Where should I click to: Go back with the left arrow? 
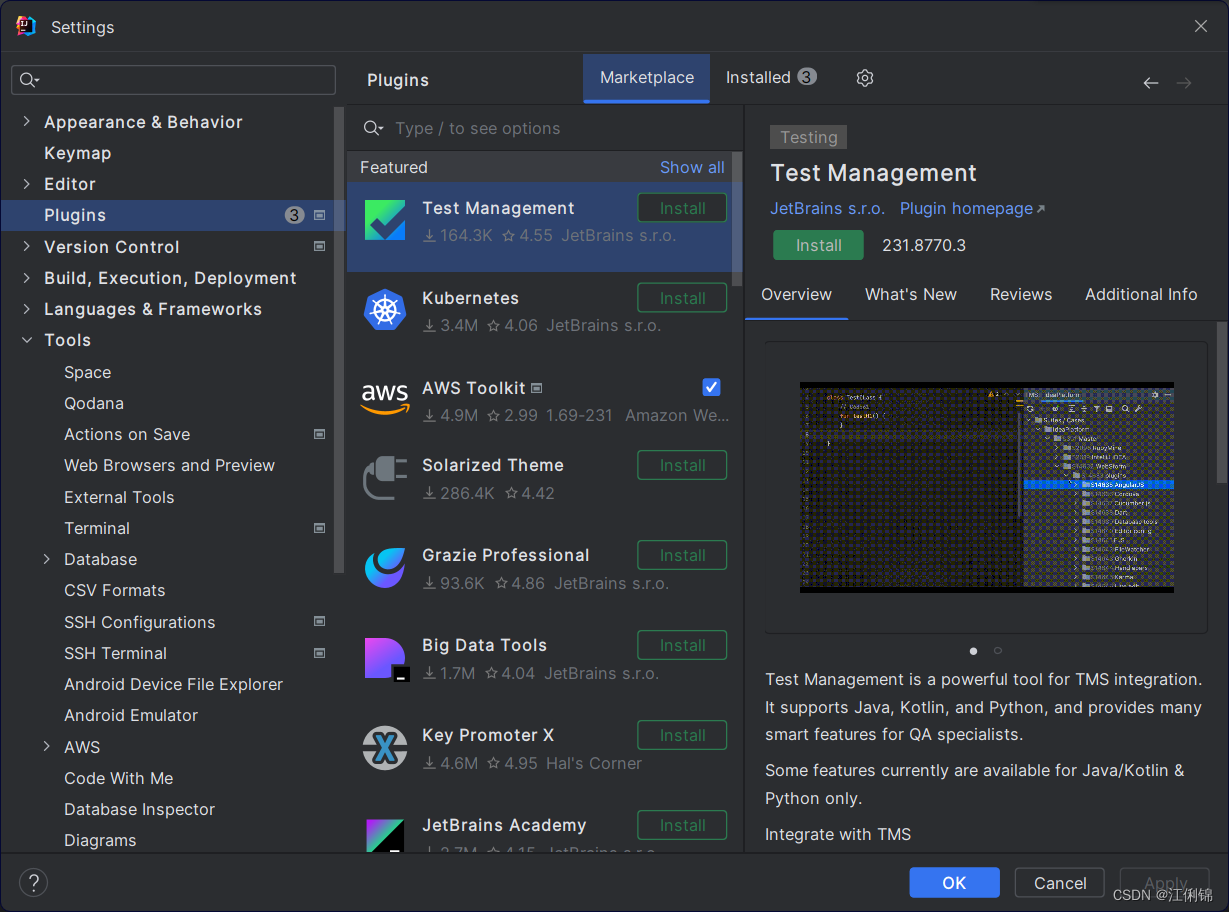[1151, 83]
